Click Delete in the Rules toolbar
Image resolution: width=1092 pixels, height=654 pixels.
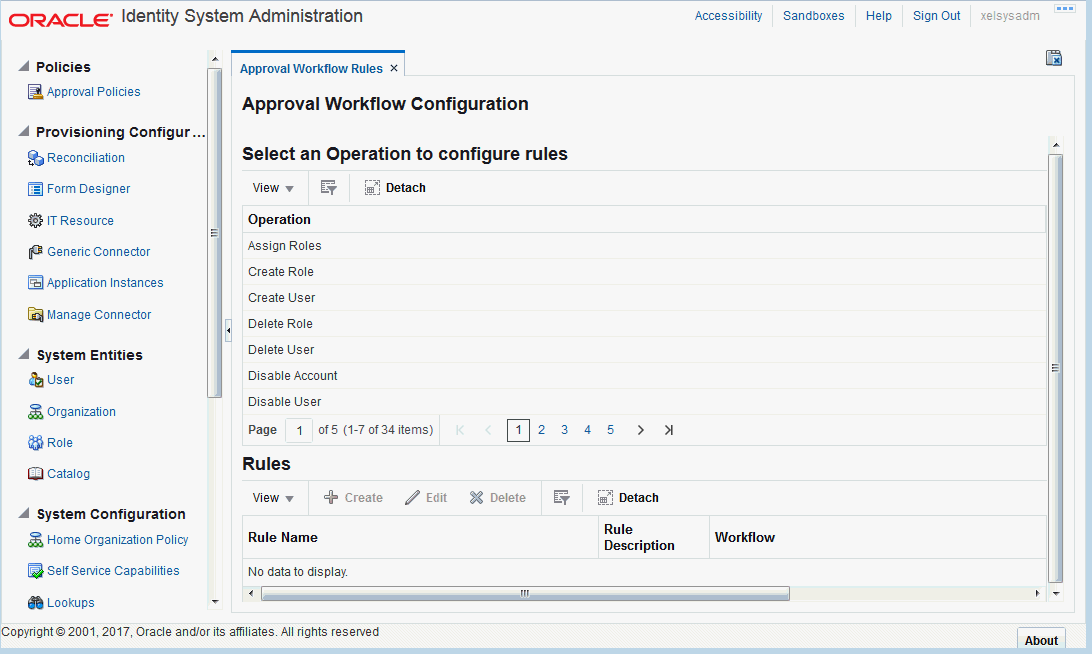(497, 497)
